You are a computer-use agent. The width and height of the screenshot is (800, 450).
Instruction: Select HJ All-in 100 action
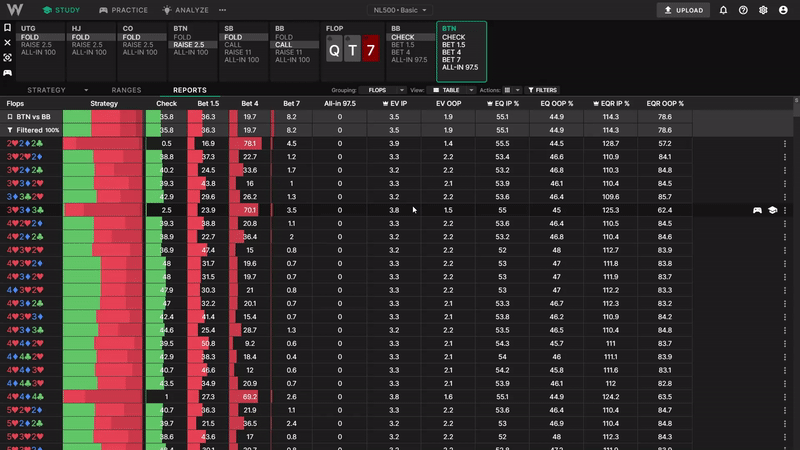pos(89,52)
